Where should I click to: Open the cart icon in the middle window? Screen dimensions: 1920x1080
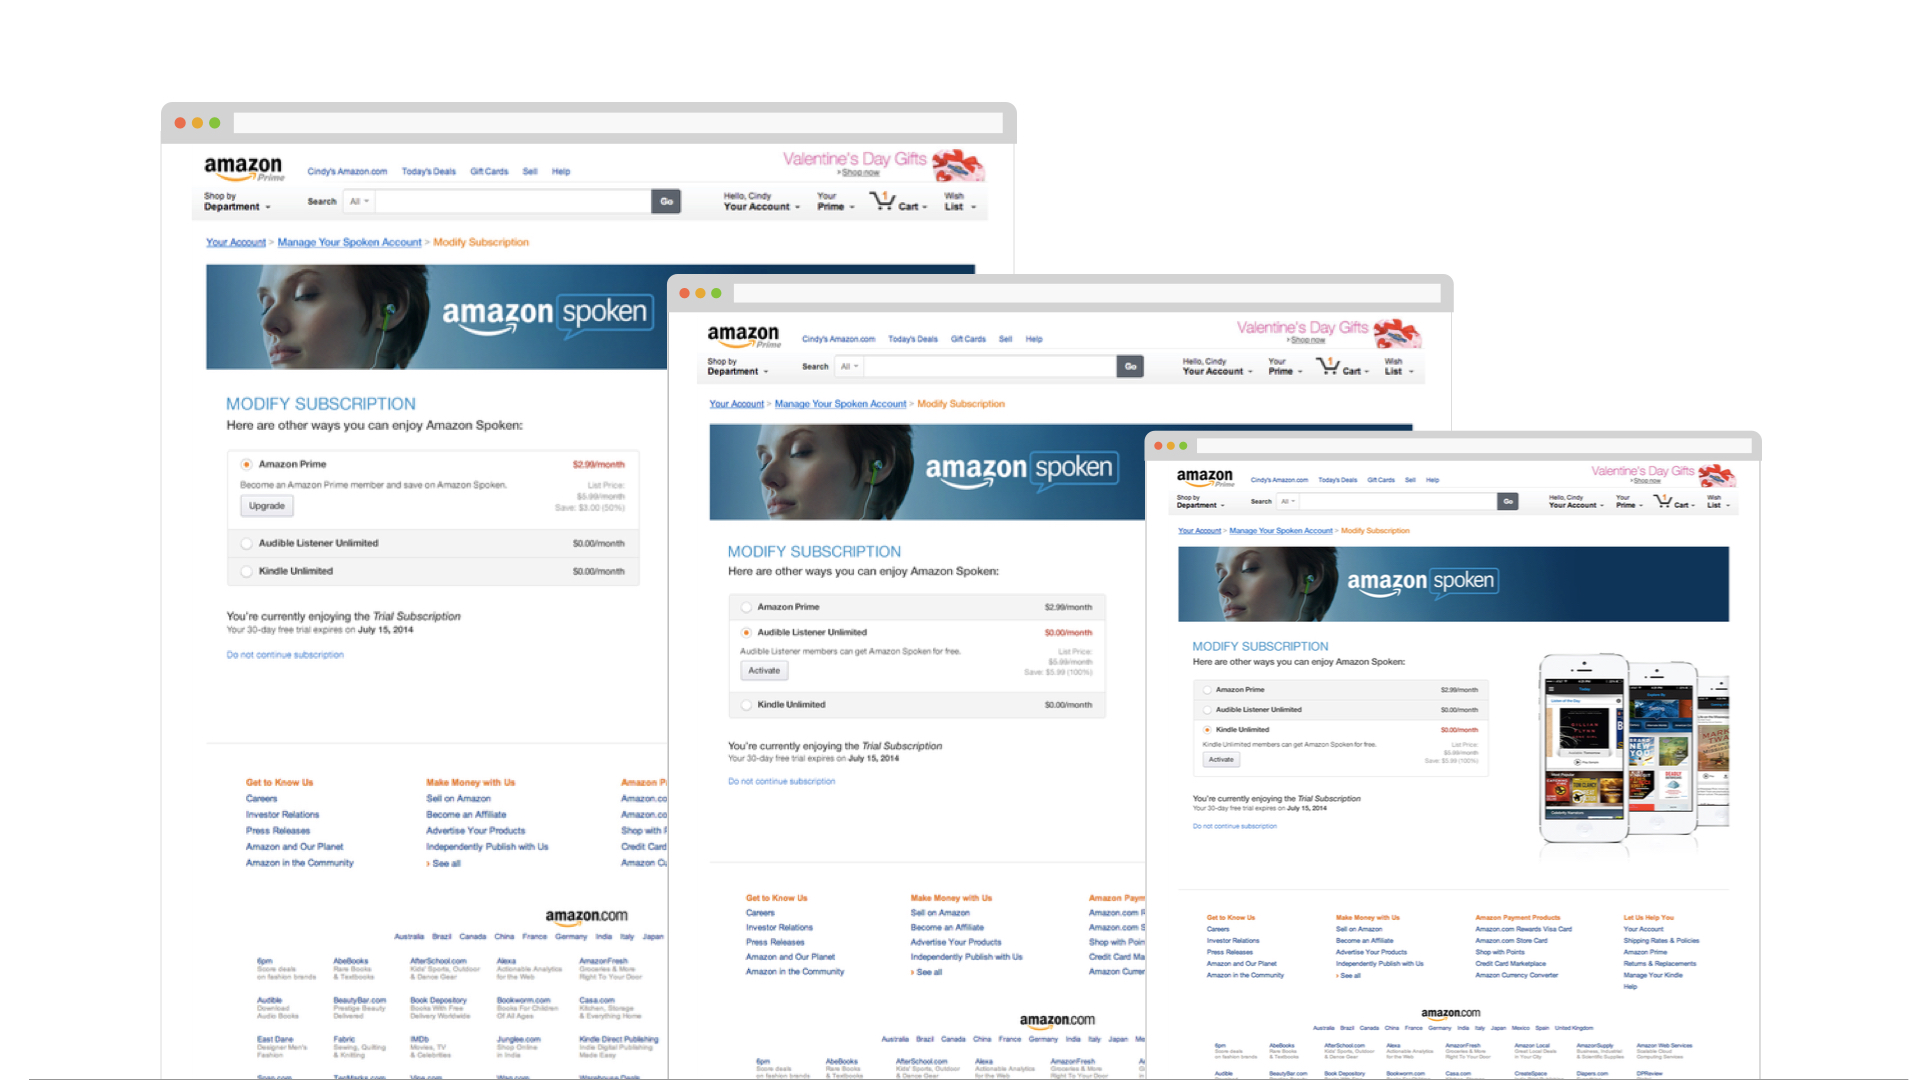click(1327, 366)
